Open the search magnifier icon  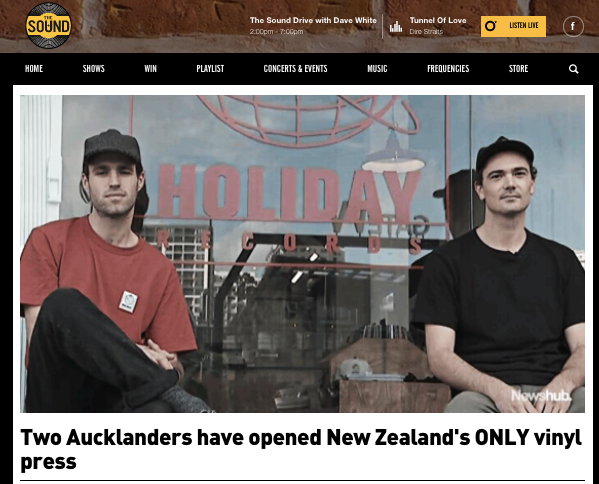[x=573, y=69]
